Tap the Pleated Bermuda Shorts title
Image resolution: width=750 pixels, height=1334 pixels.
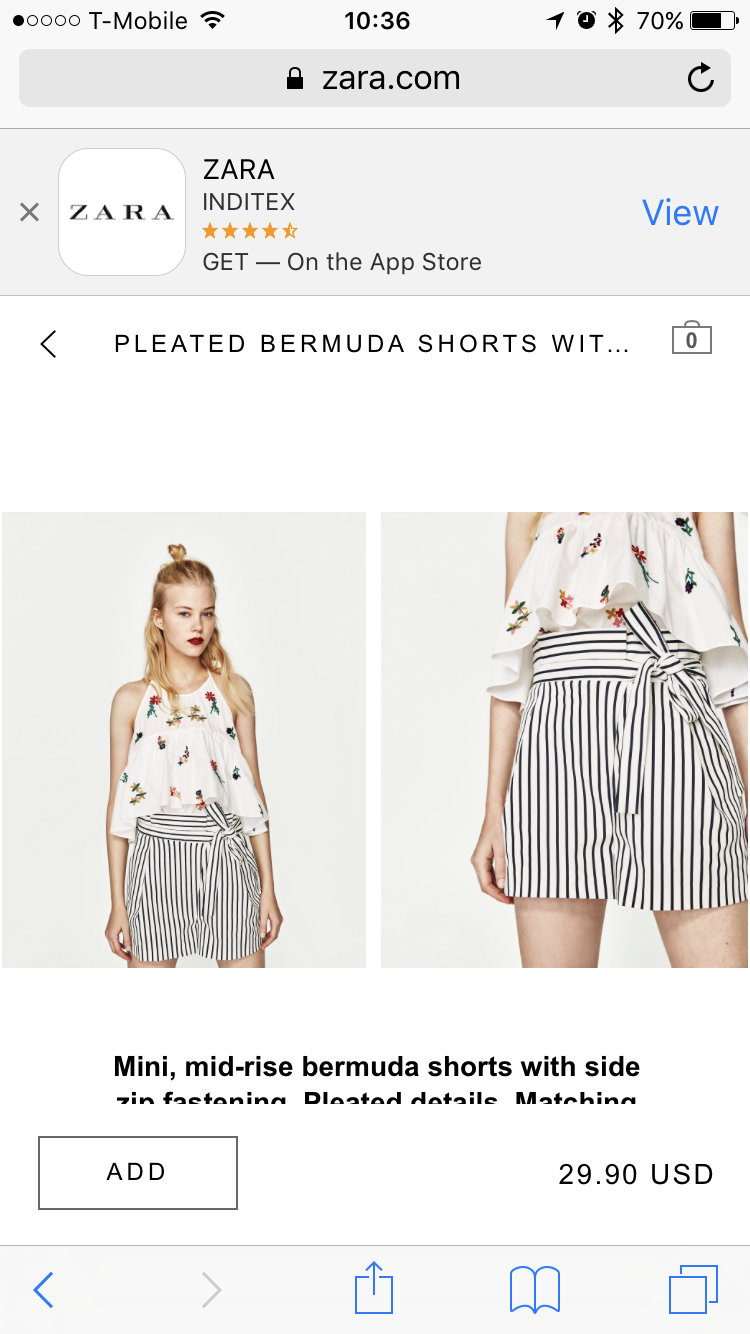(x=372, y=344)
